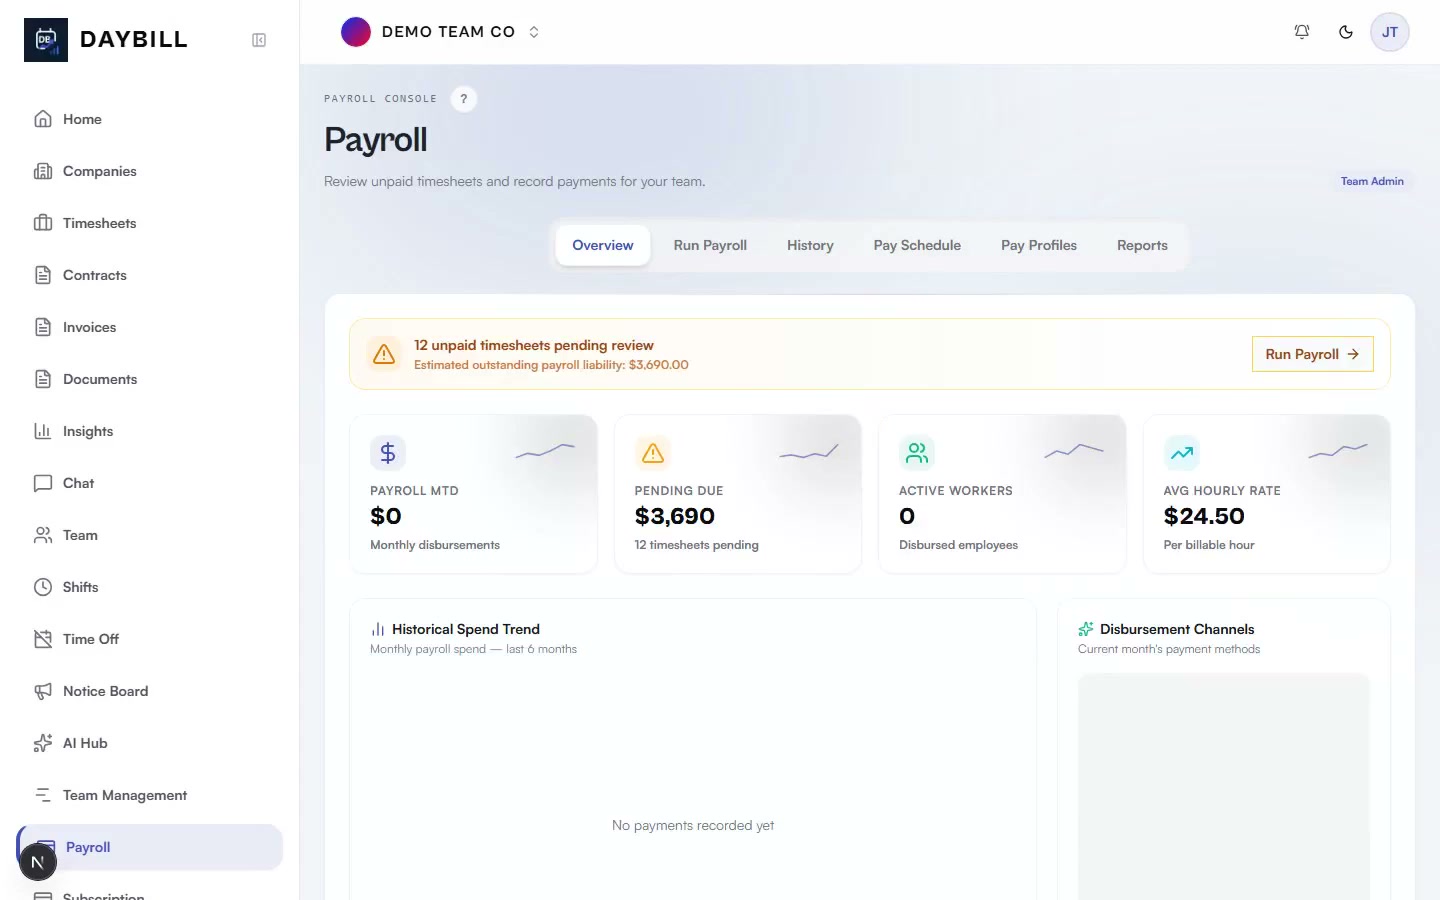Click the Pending Due sparkline
Screen dimensions: 1440x900
point(809,452)
